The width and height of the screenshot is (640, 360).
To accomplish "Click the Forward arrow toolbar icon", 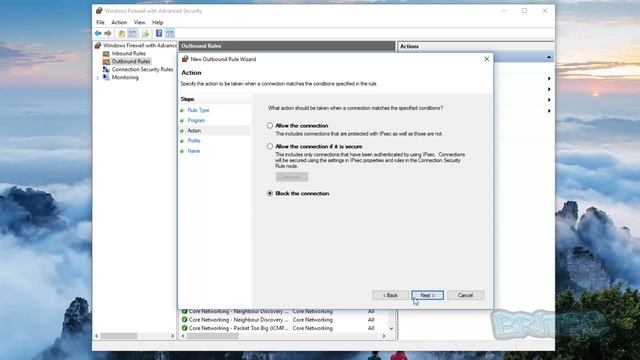I will [108, 33].
